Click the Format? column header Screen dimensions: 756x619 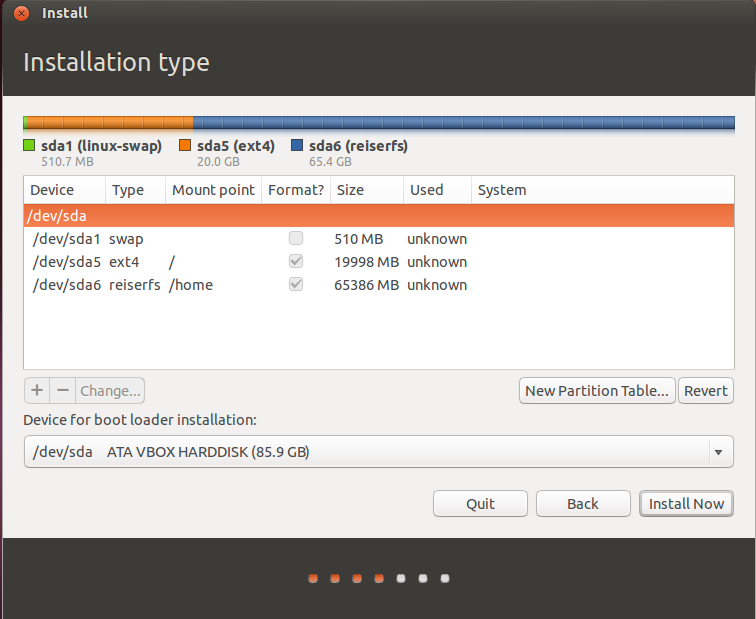pos(296,190)
